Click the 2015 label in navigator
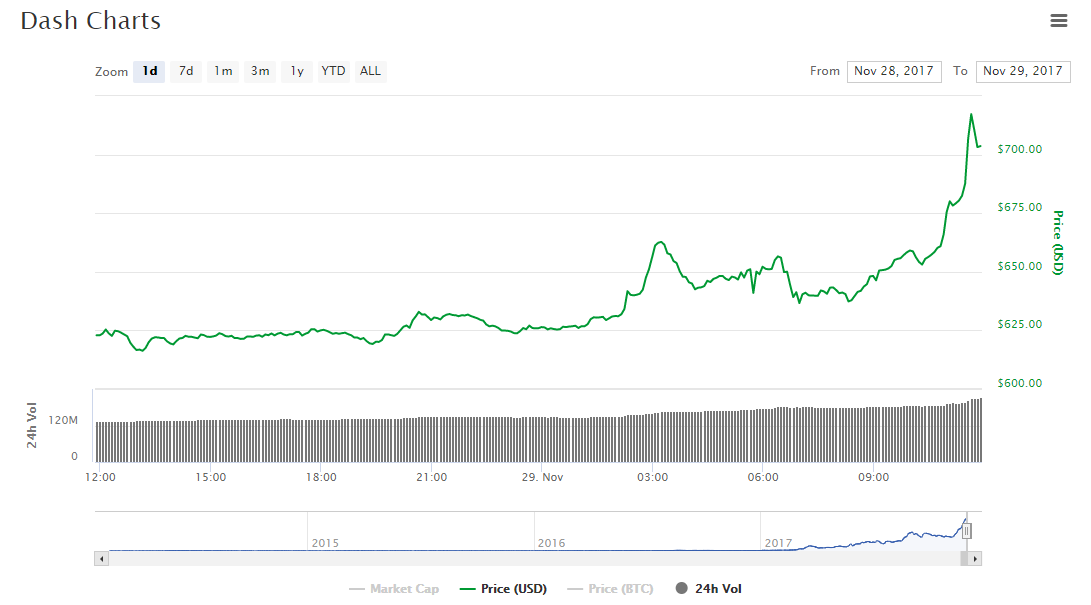 325,543
